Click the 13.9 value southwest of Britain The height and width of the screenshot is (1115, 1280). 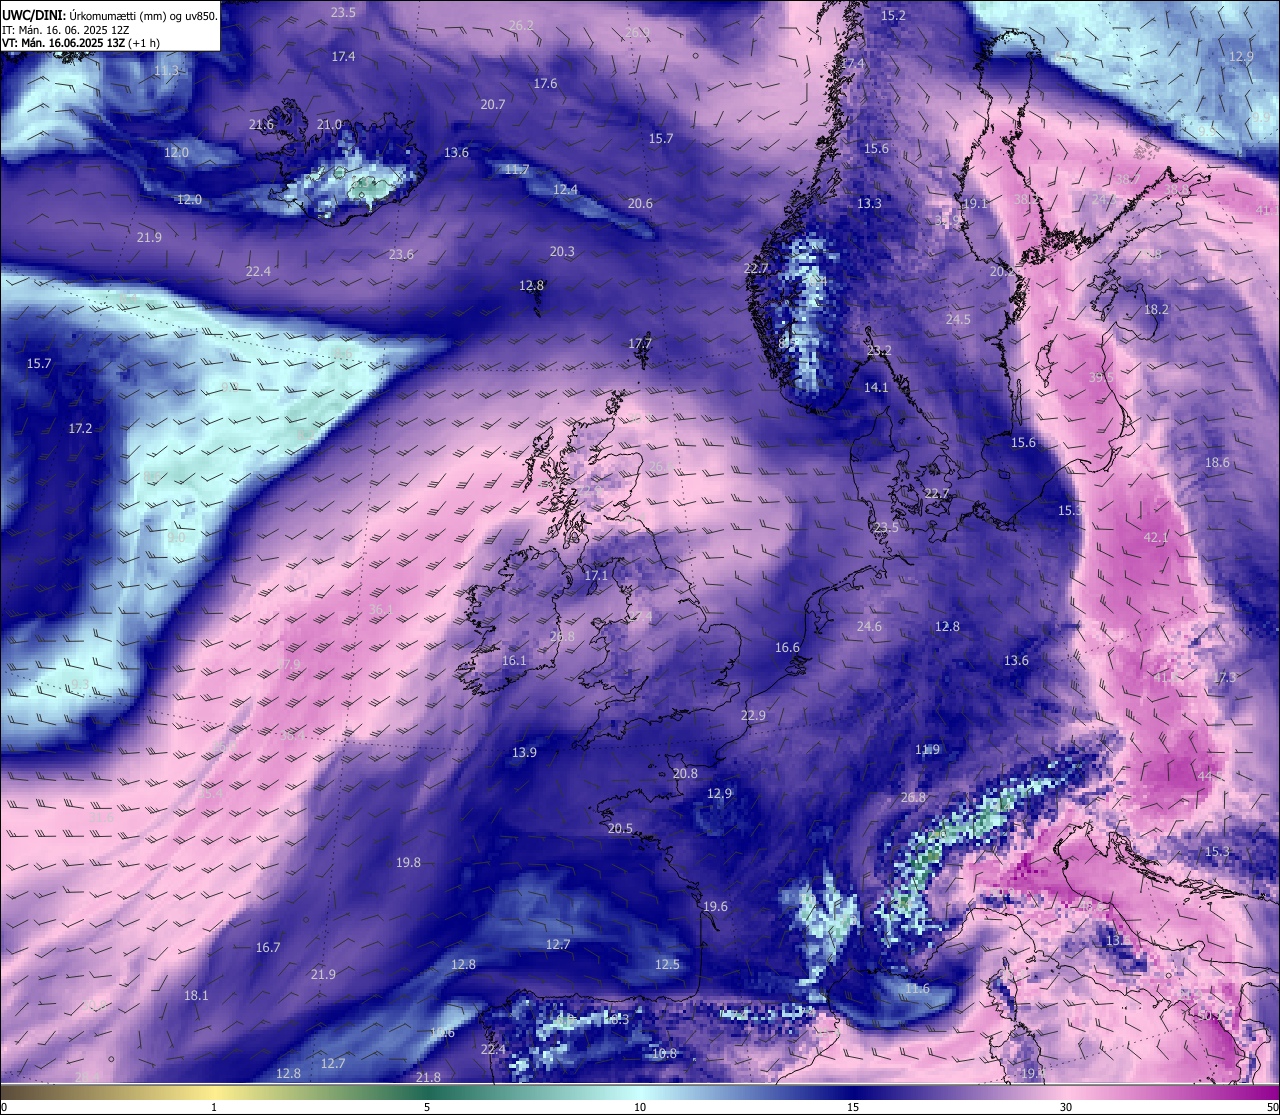524,753
